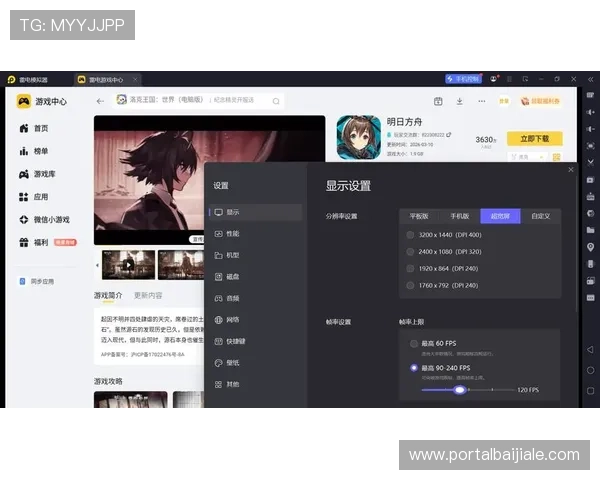Open the dropdown below the download button

pyautogui.click(x=527, y=157)
